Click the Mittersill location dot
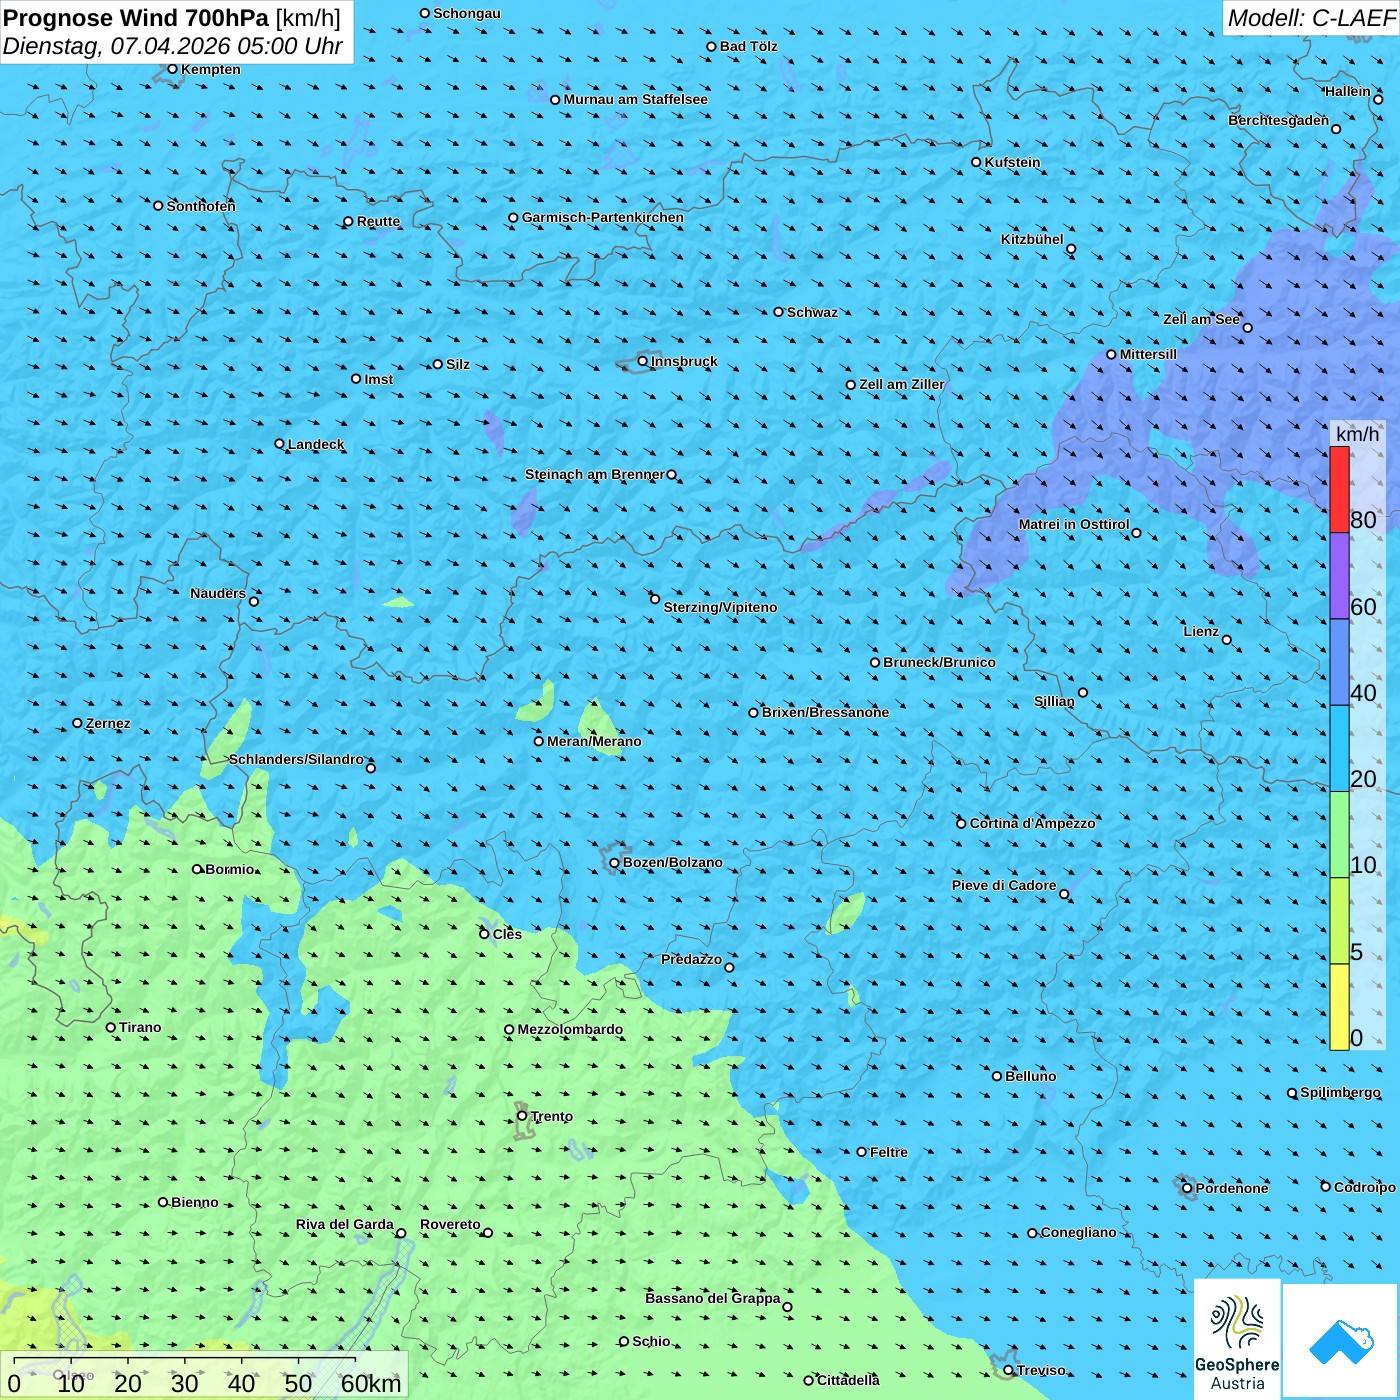Viewport: 1400px width, 1400px height. [x=1111, y=354]
